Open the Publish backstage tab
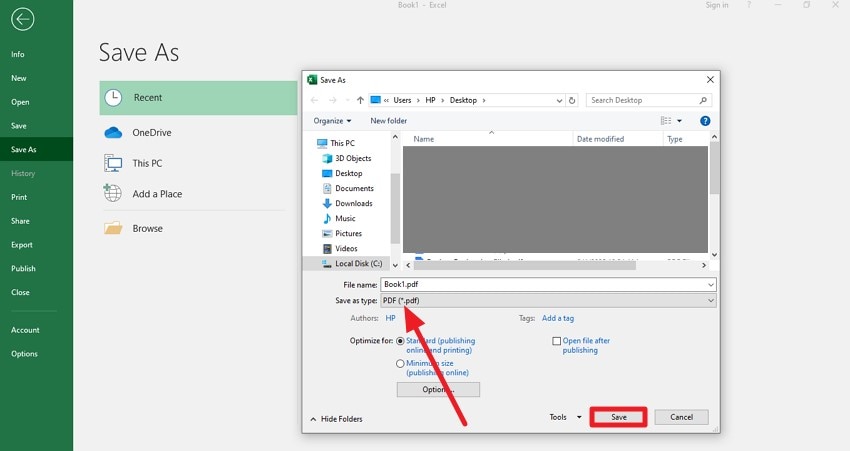 [23, 269]
